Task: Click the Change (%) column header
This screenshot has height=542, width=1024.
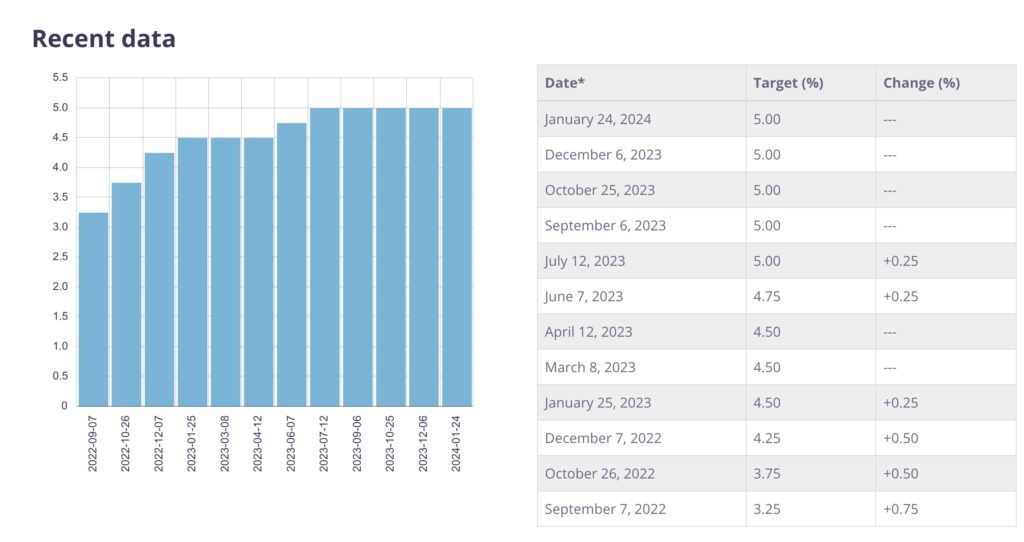Action: pos(921,83)
